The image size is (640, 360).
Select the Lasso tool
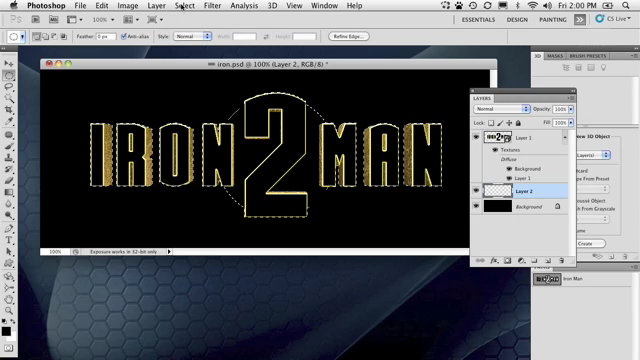pos(9,87)
